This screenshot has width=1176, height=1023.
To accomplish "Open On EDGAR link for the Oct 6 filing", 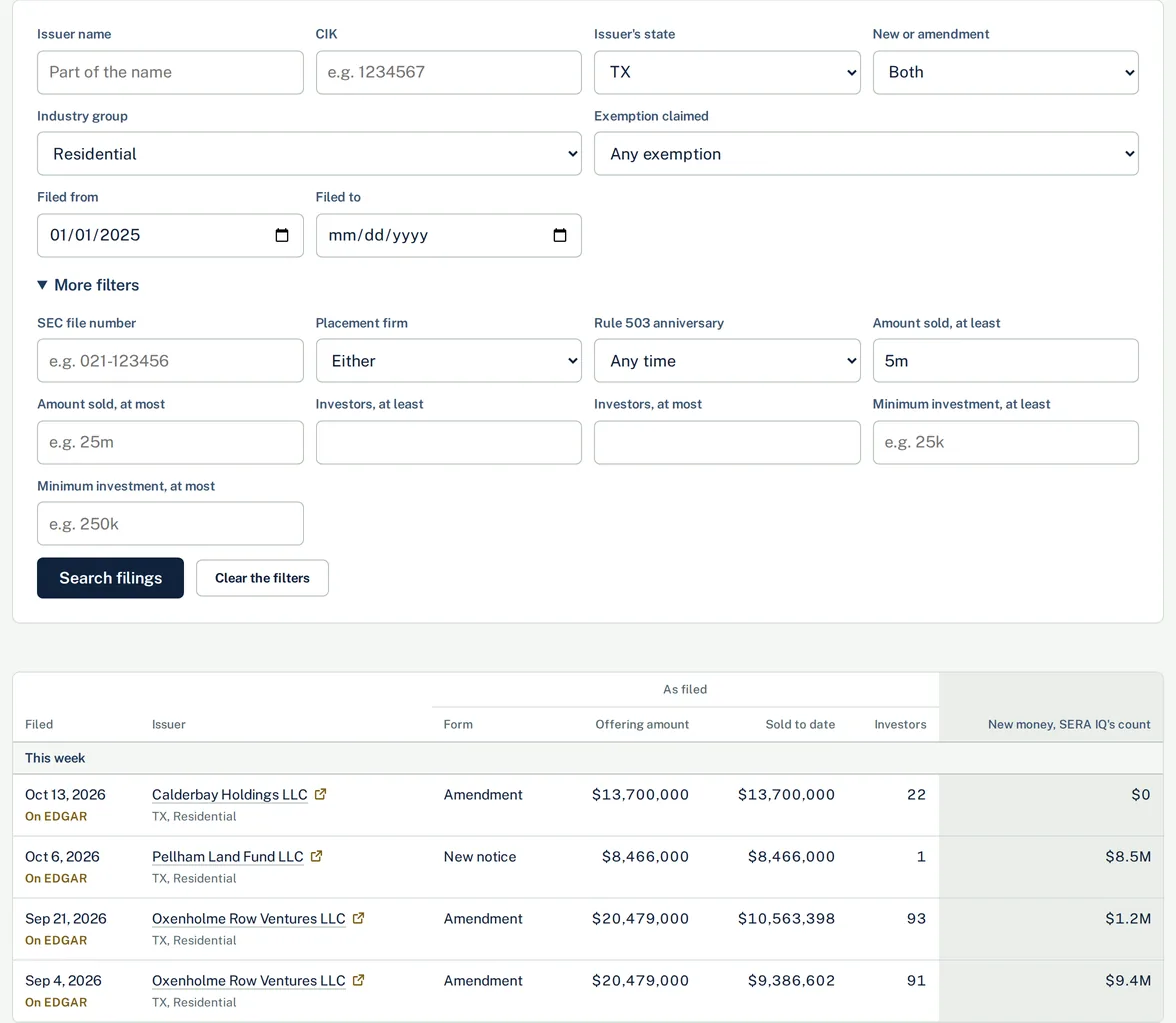I will [x=56, y=878].
